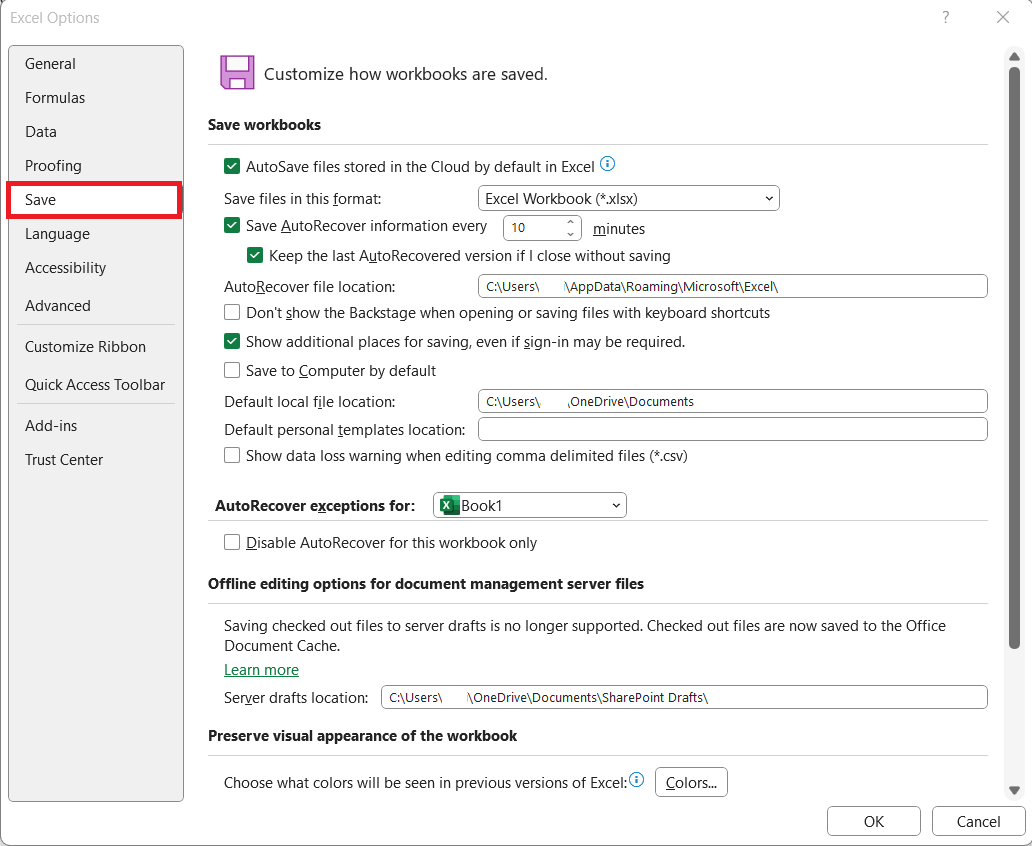Enable Don't show the Backstage option

click(232, 312)
